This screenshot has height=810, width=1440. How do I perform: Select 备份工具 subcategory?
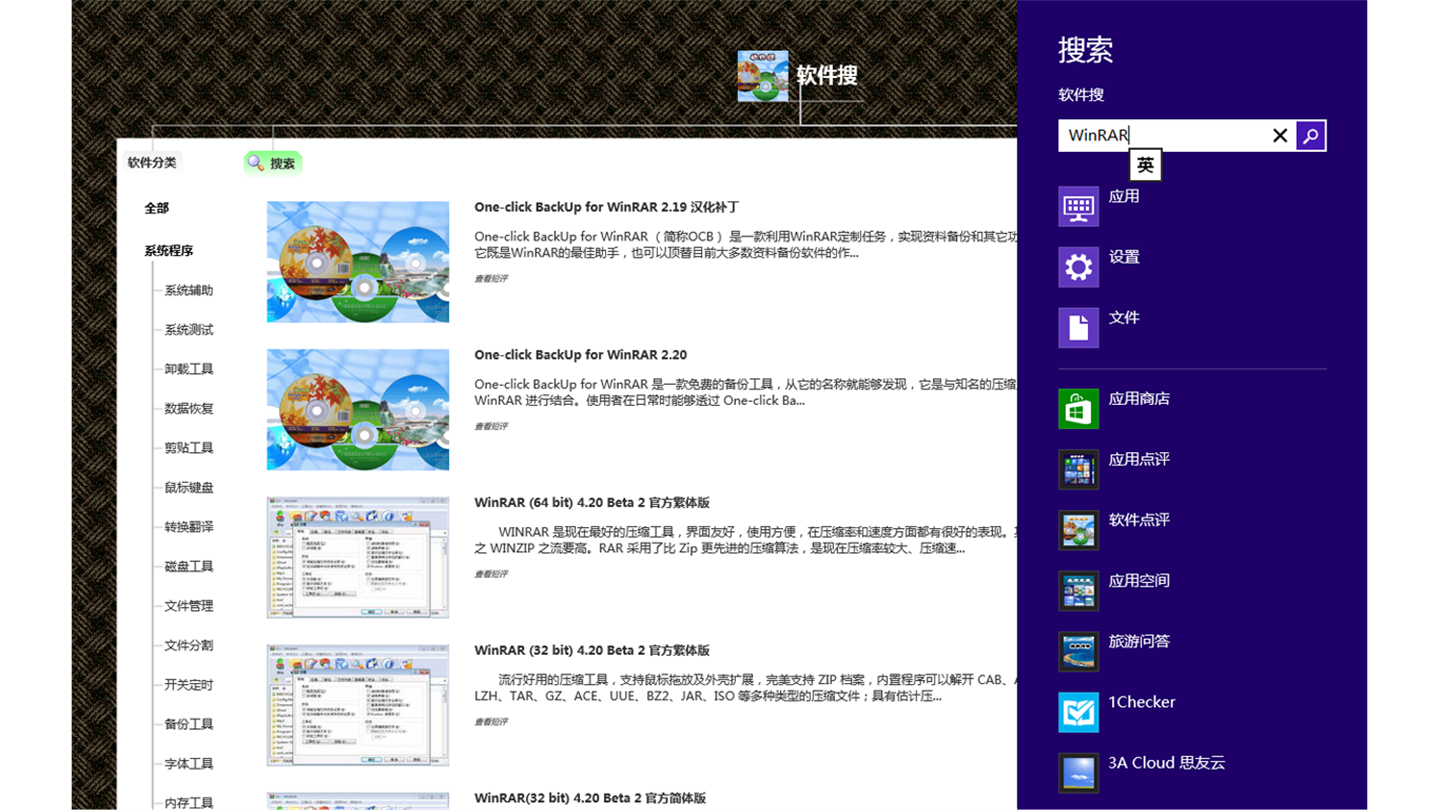189,724
